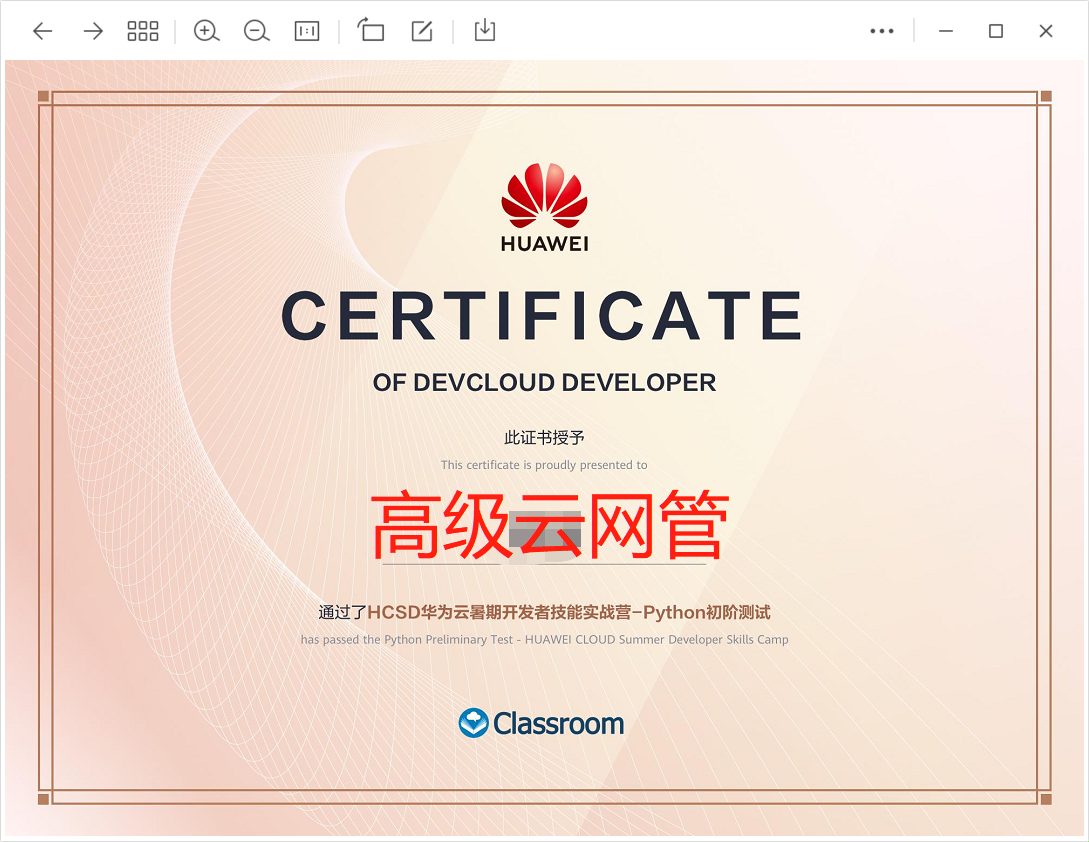Open the thumbnail grid view
This screenshot has width=1089, height=842.
pos(143,31)
